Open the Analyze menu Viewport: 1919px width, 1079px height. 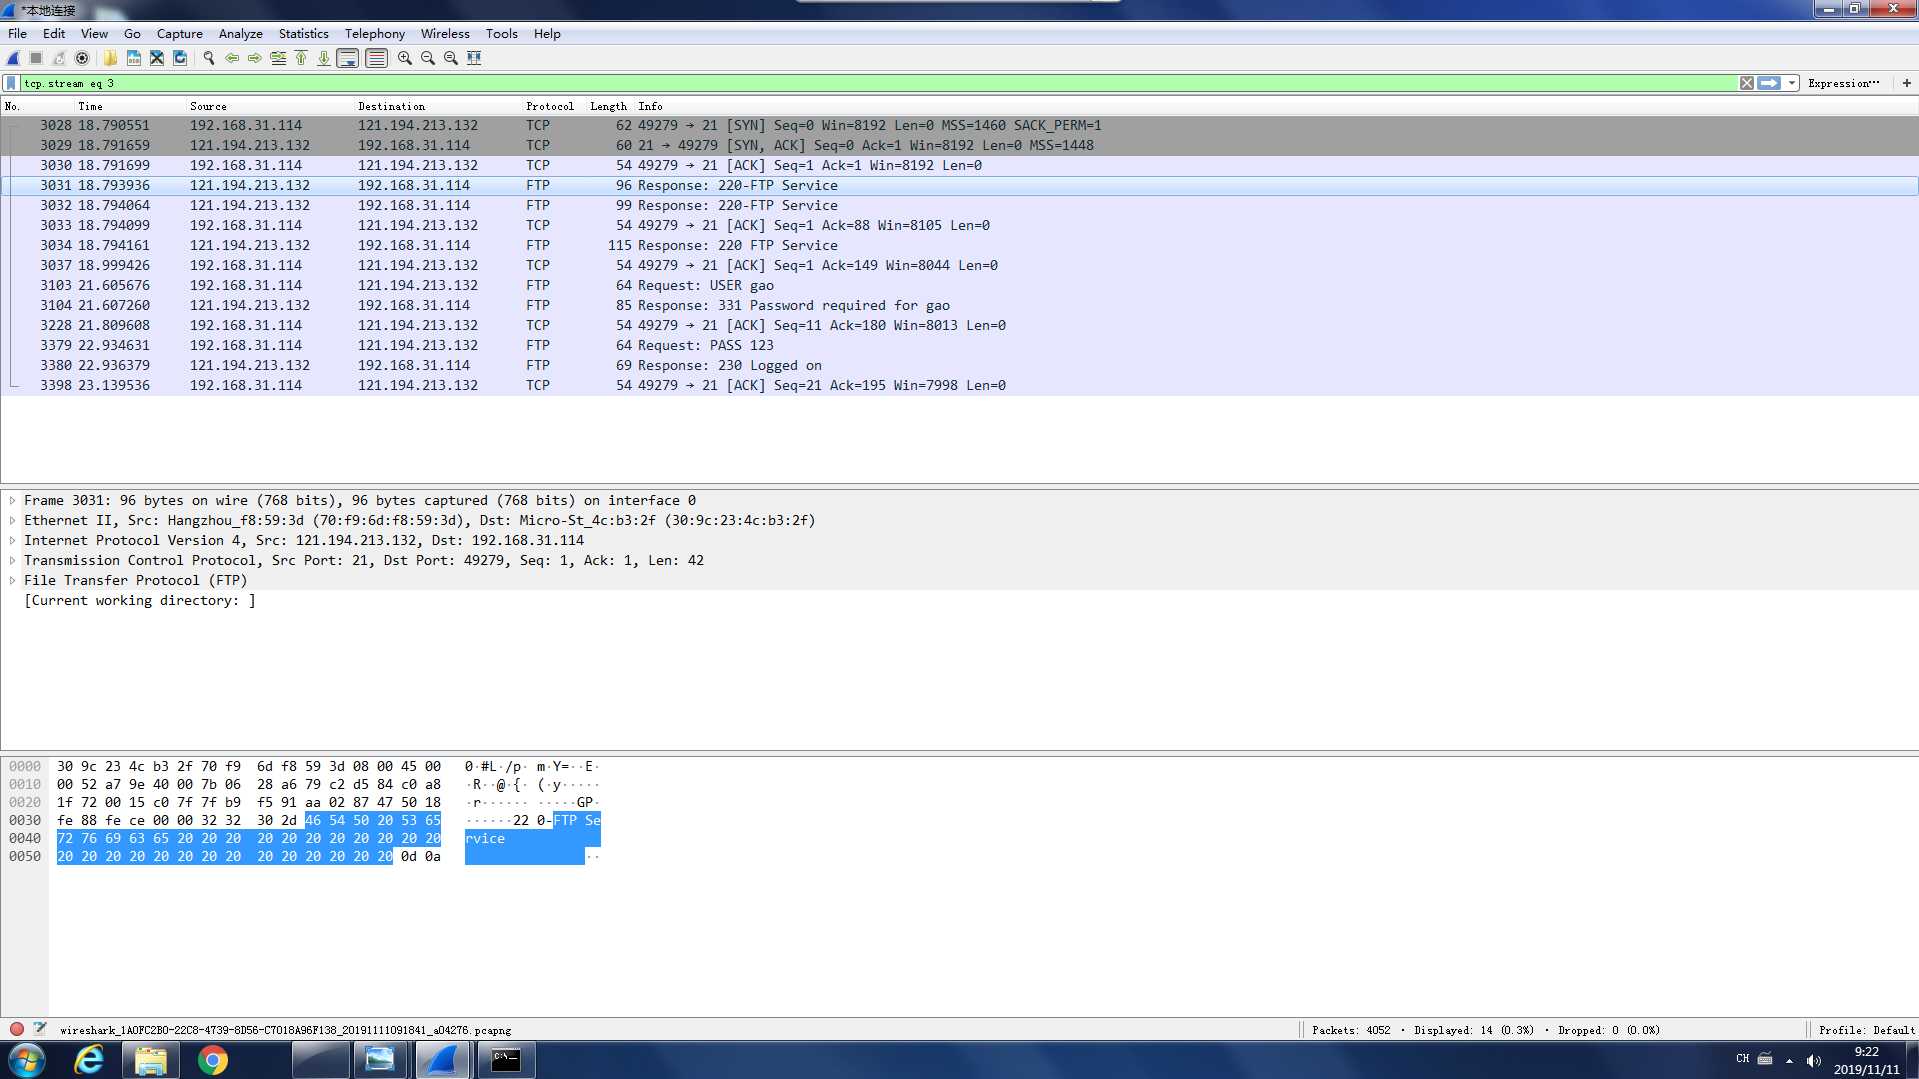tap(240, 33)
